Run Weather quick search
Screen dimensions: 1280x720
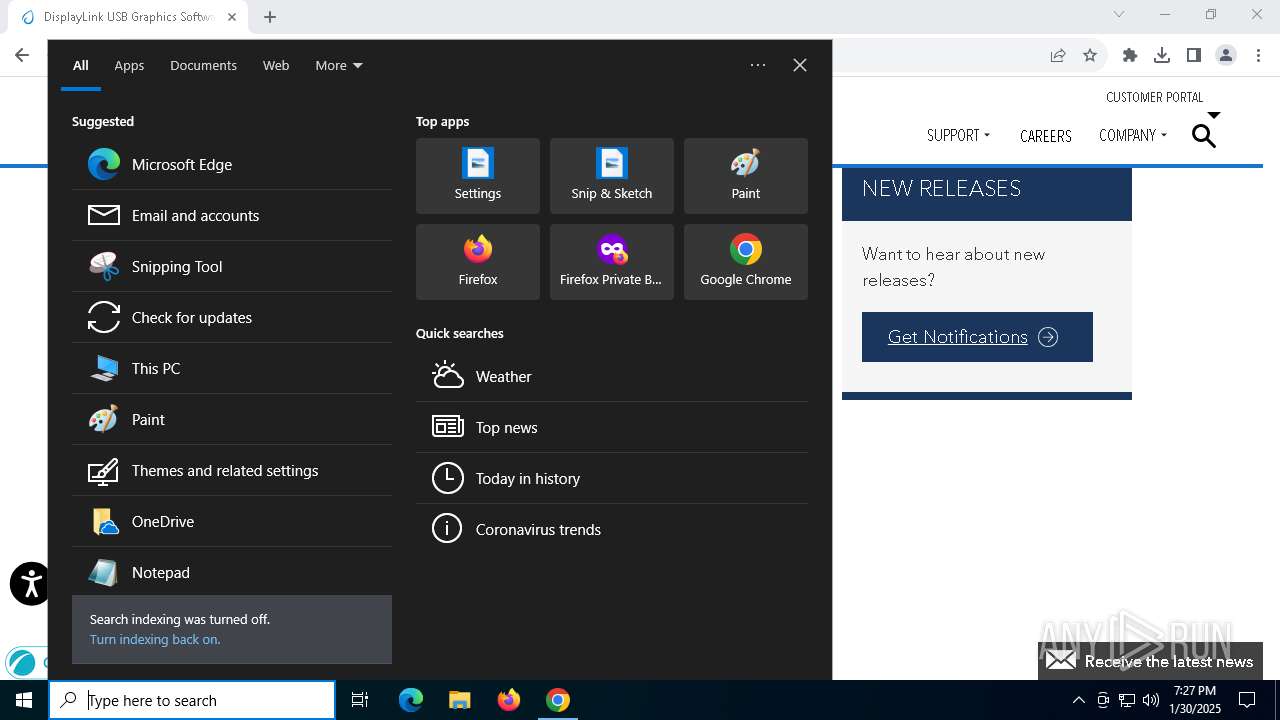pos(612,377)
